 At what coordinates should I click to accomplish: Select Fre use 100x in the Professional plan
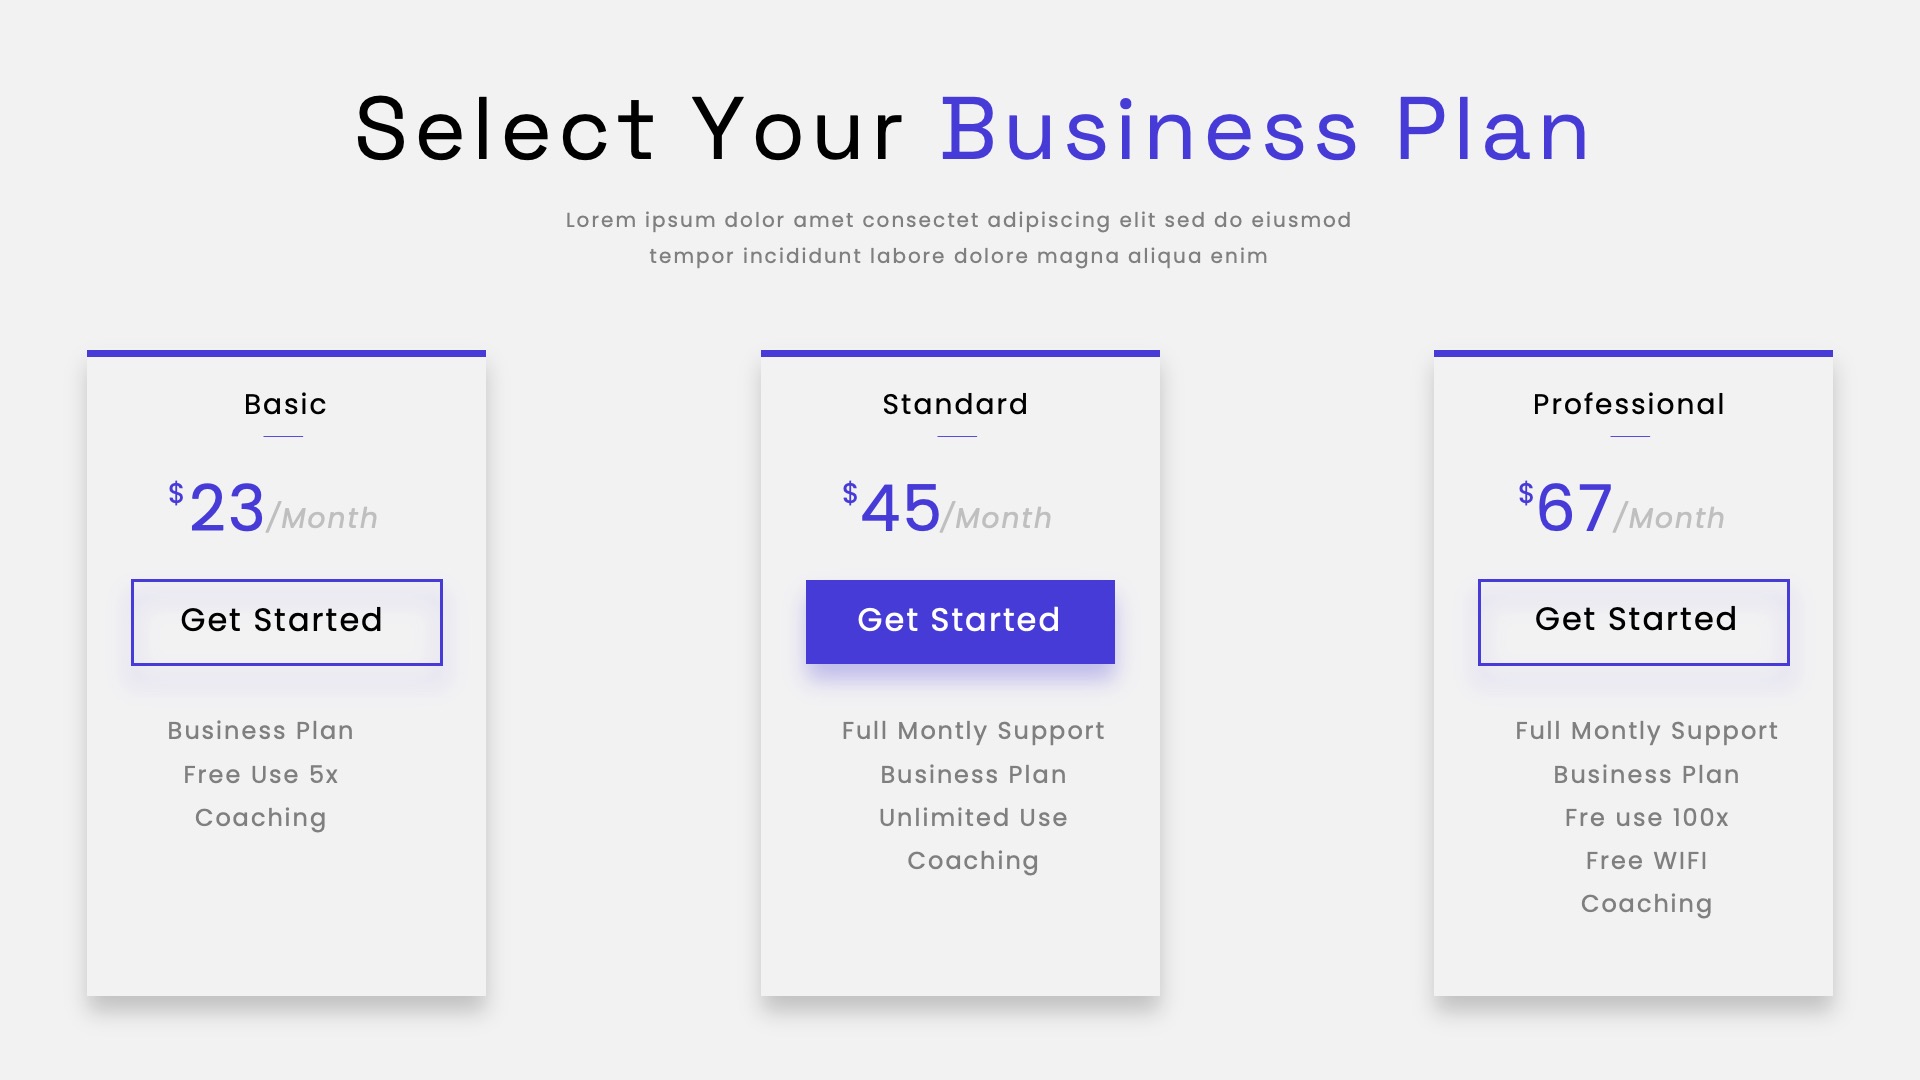pos(1645,817)
